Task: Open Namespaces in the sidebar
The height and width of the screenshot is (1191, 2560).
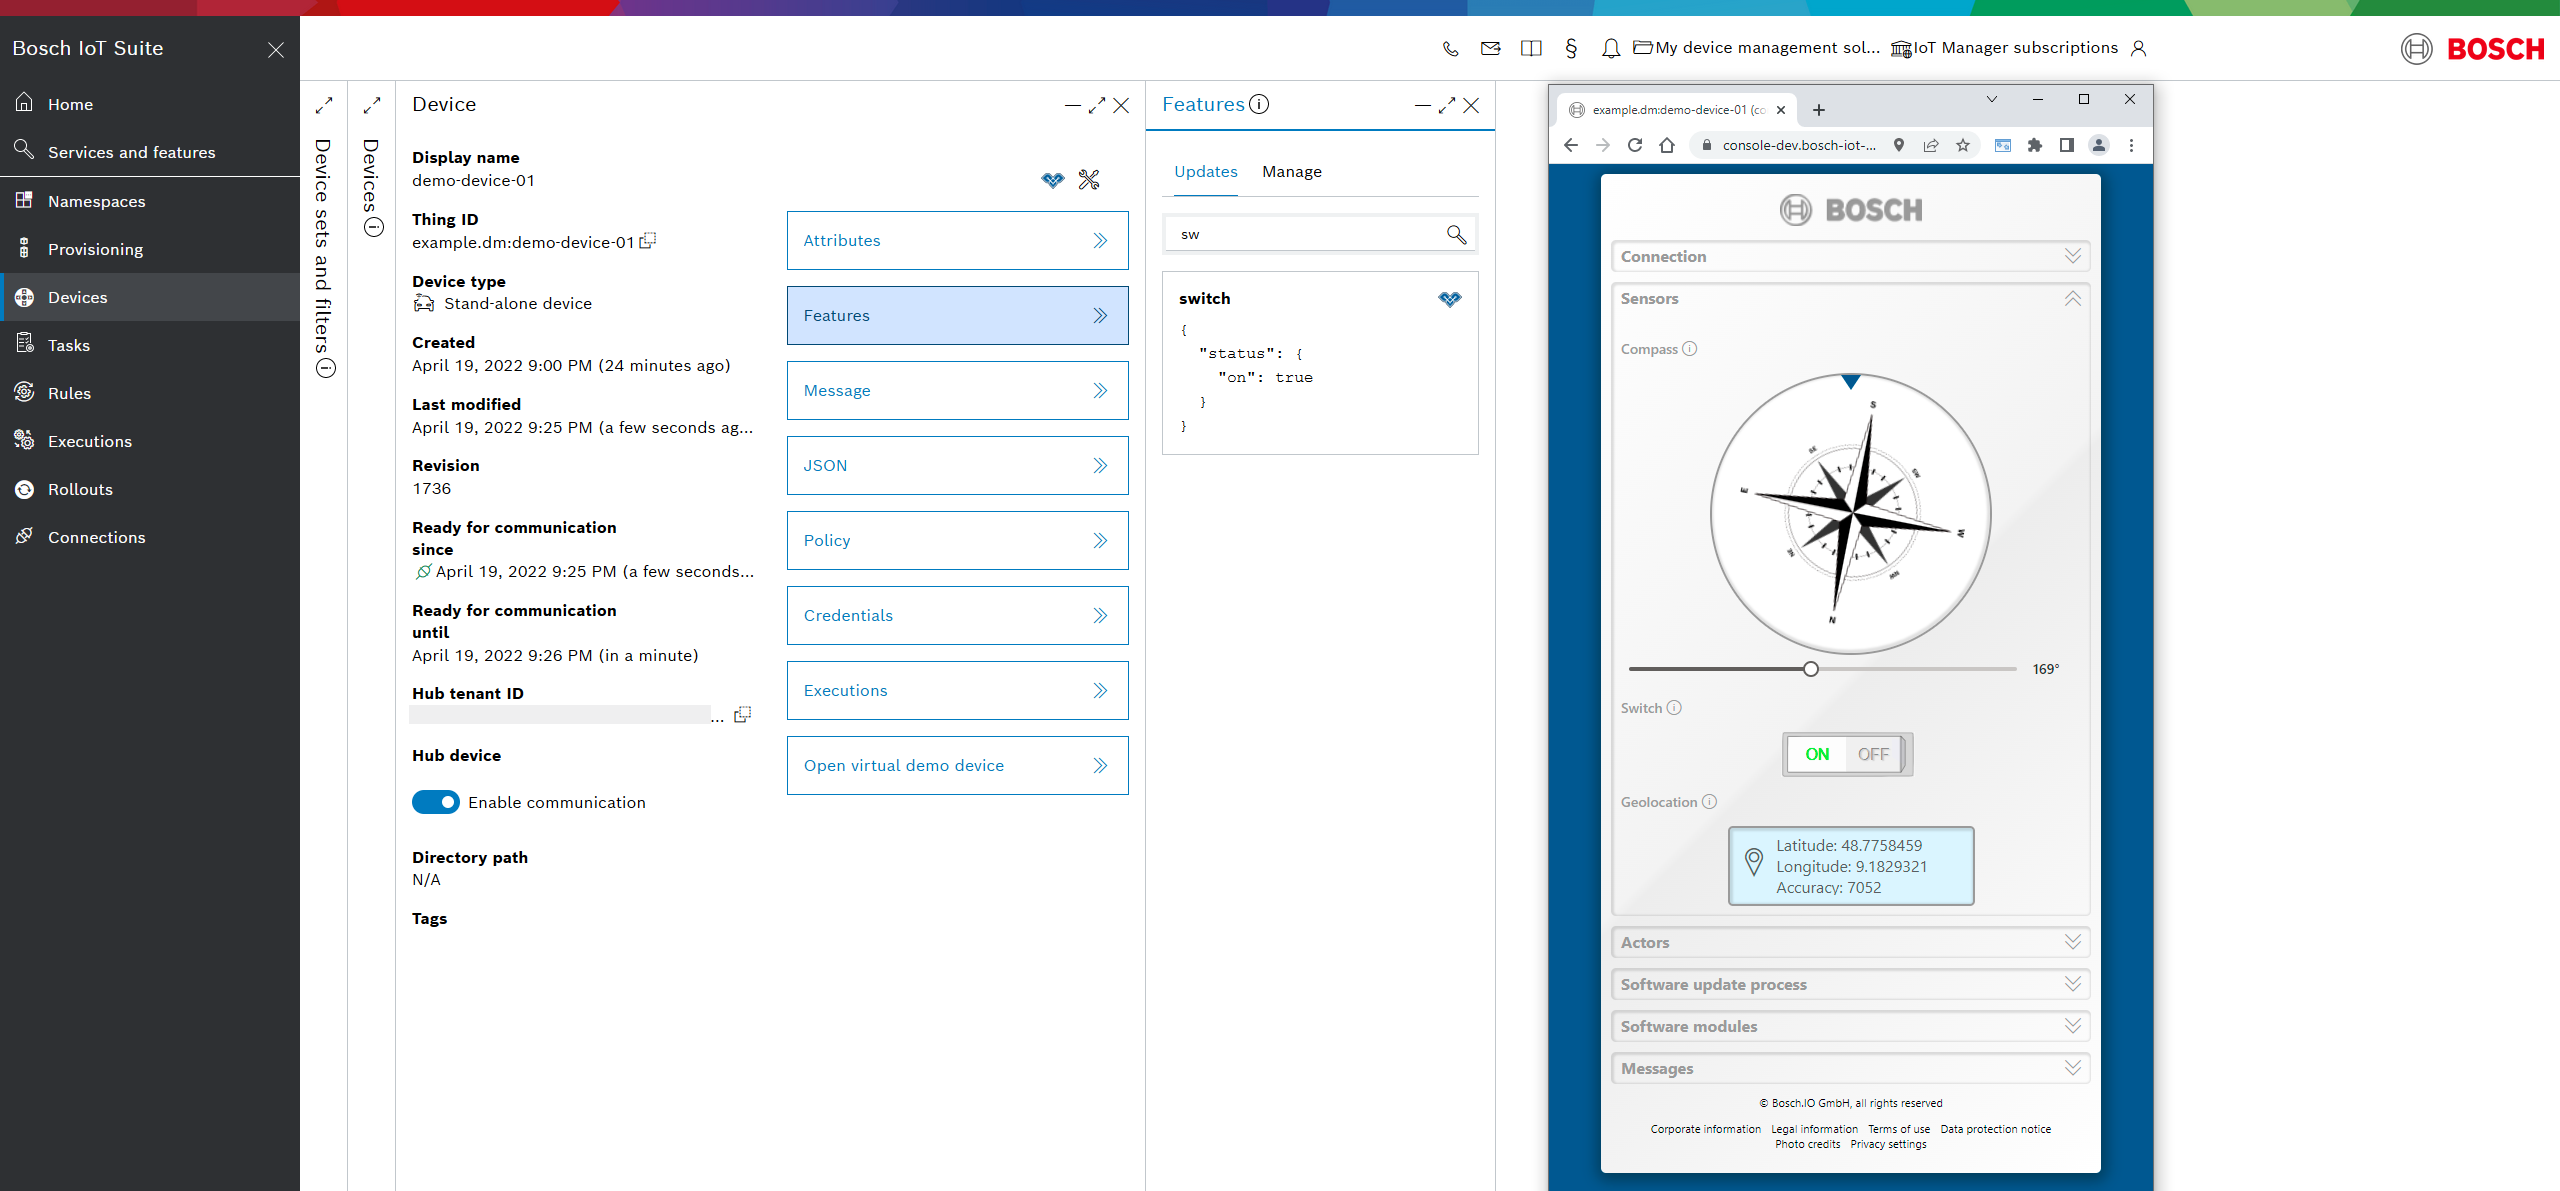Action: (x=150, y=201)
